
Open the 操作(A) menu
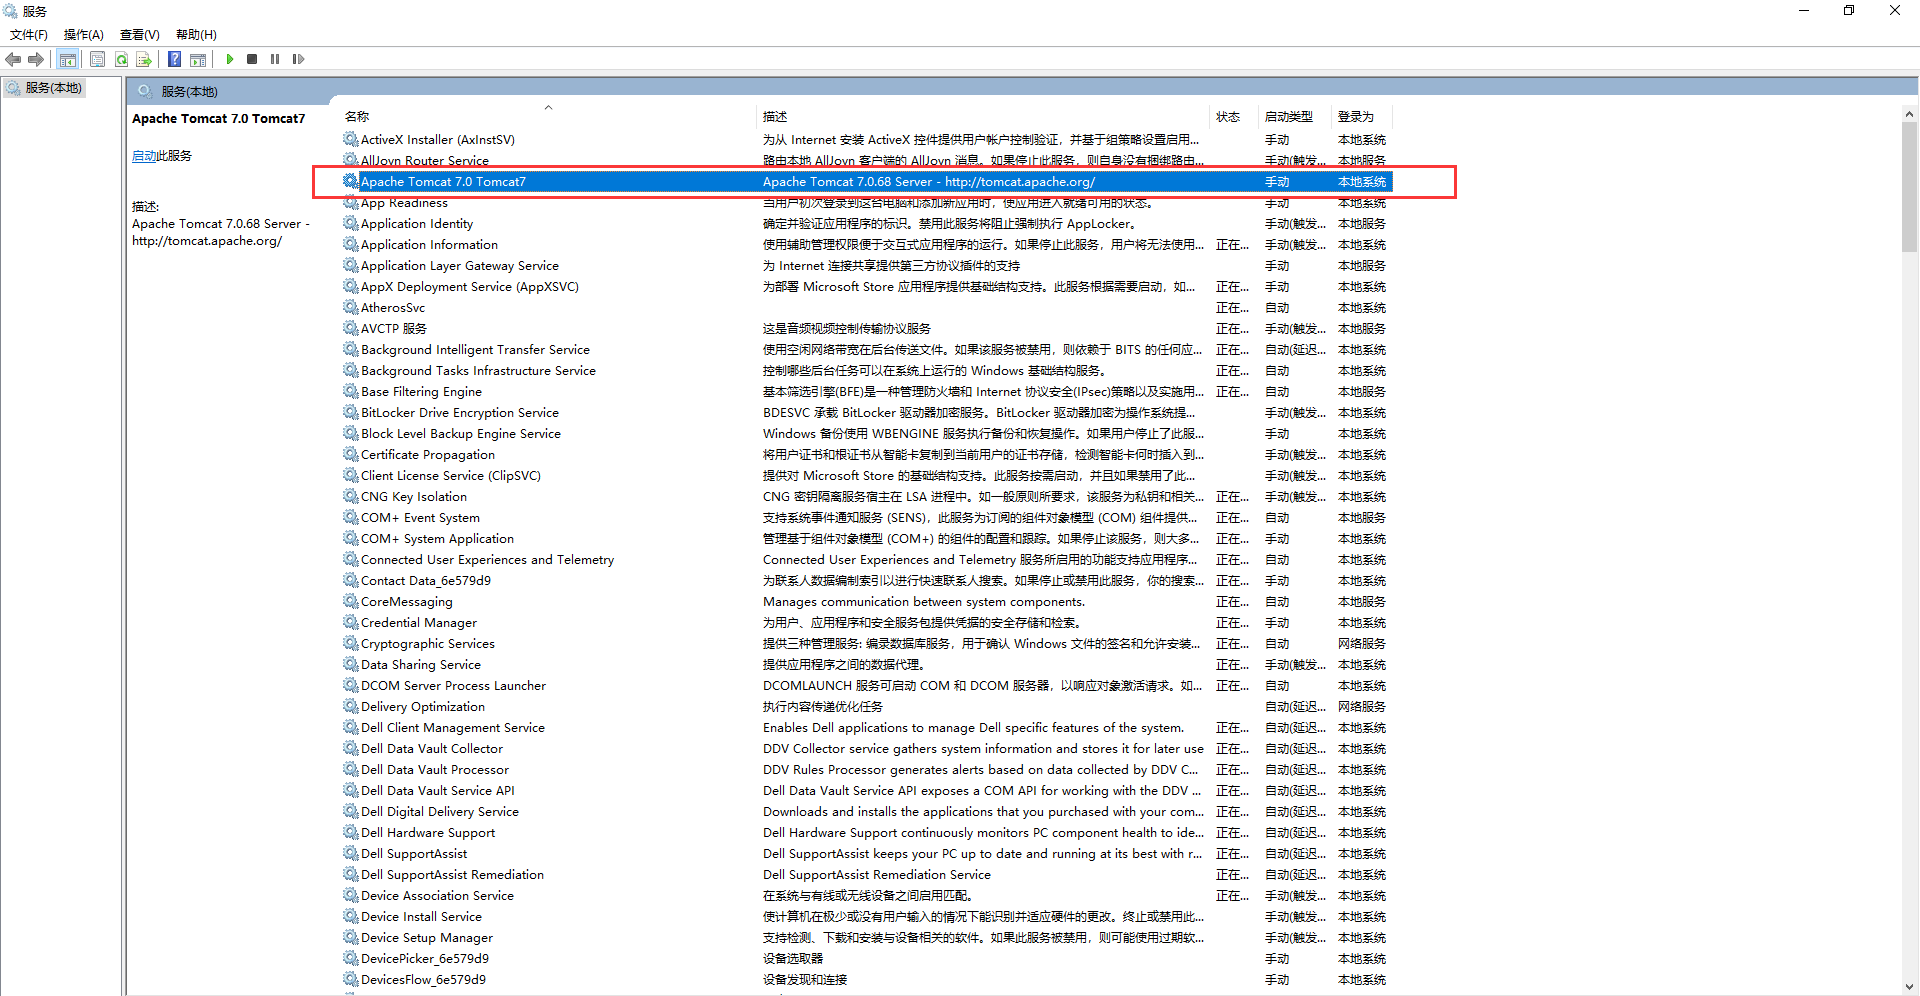pyautogui.click(x=84, y=35)
